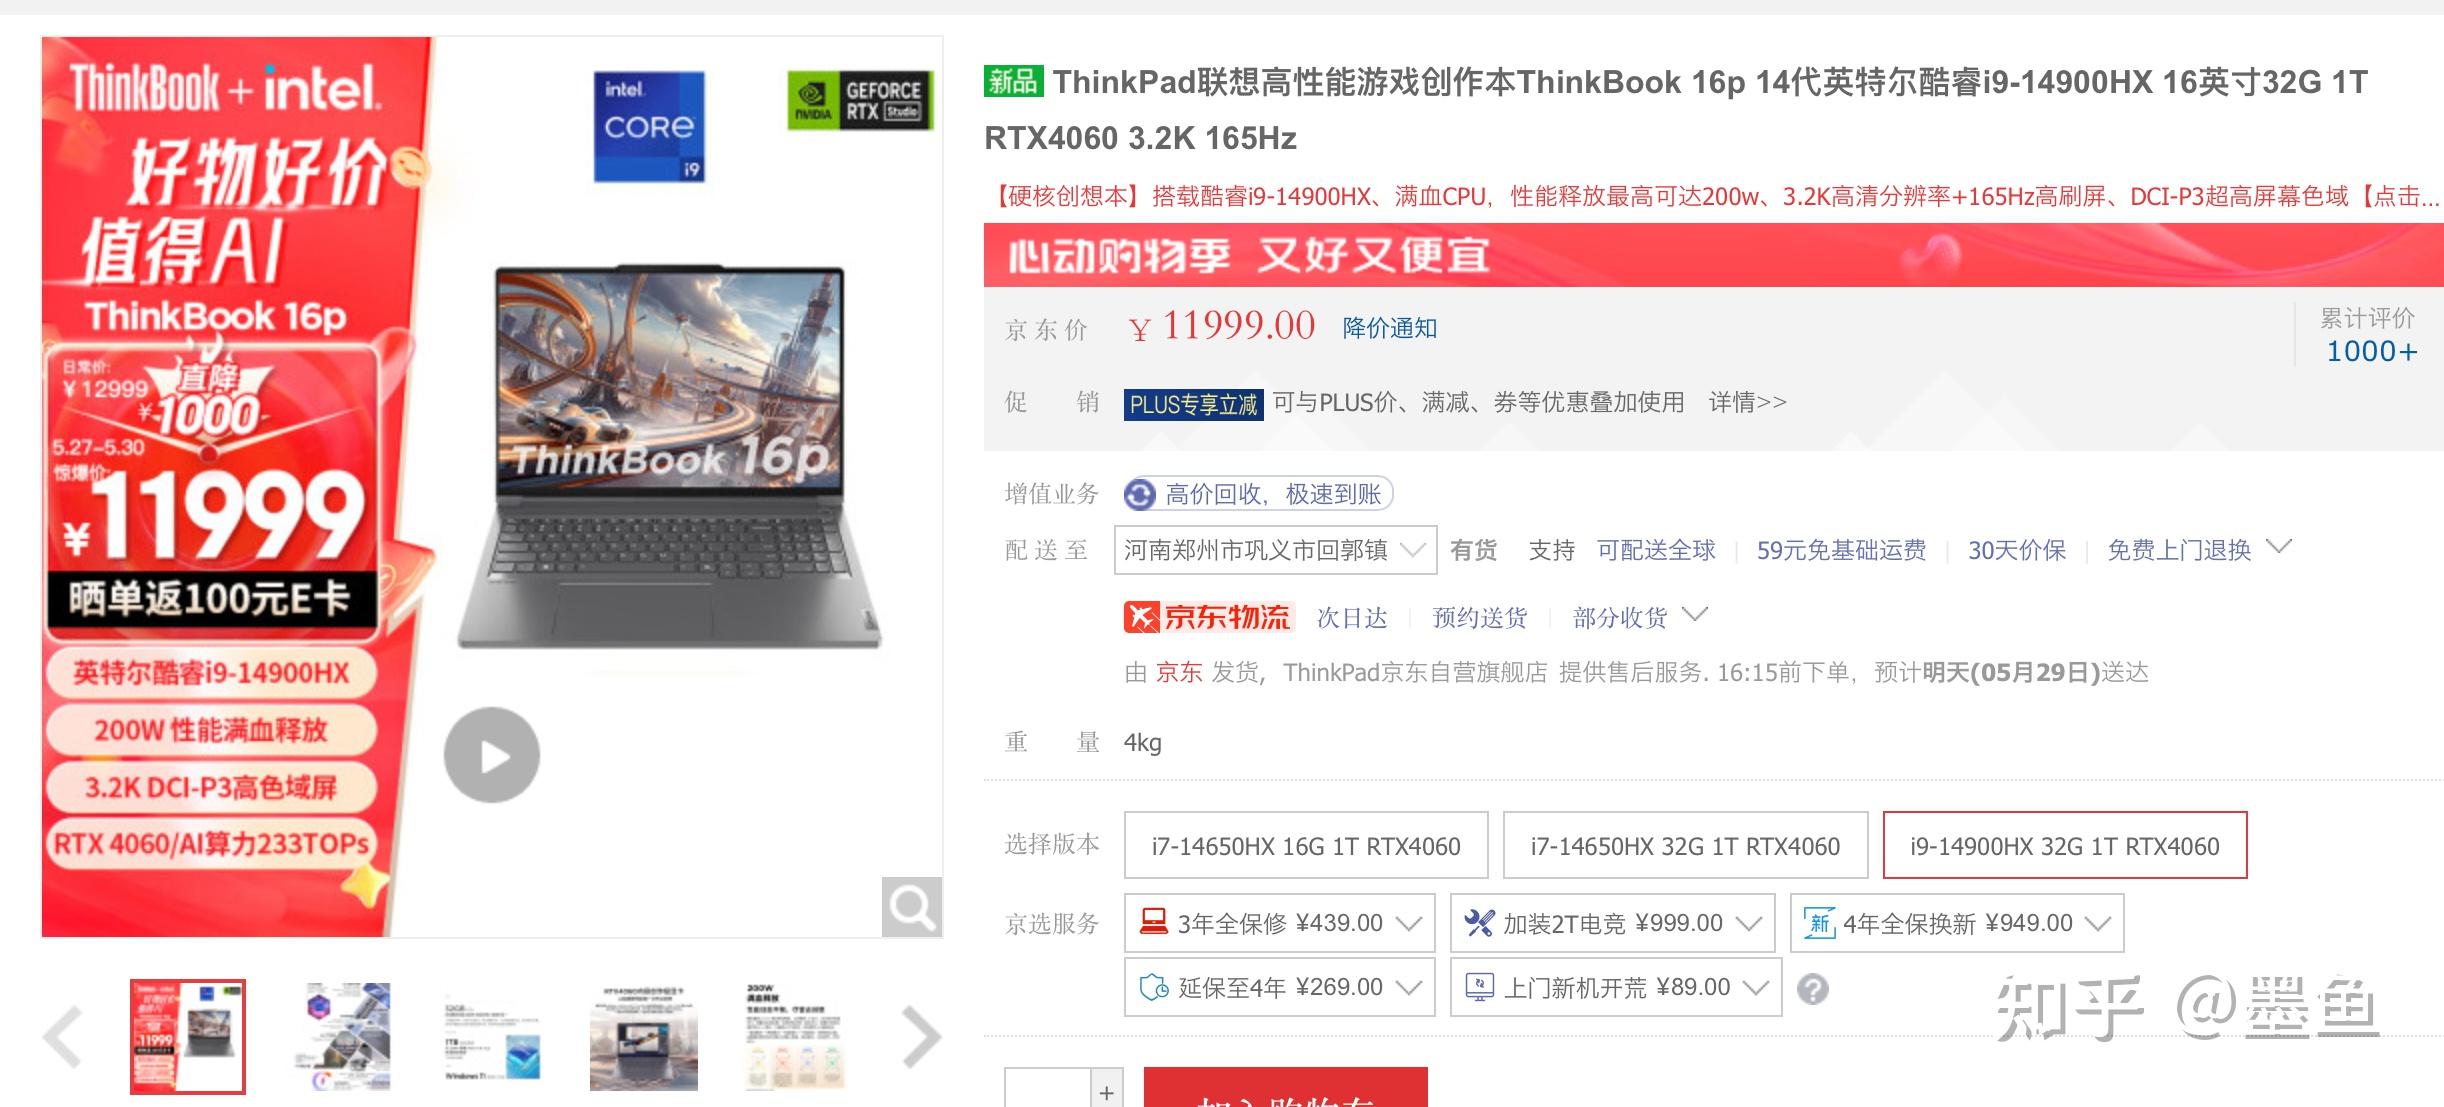Image resolution: width=2444 pixels, height=1107 pixels.
Task: Increase quantity with plus button
Action: 1106,1092
